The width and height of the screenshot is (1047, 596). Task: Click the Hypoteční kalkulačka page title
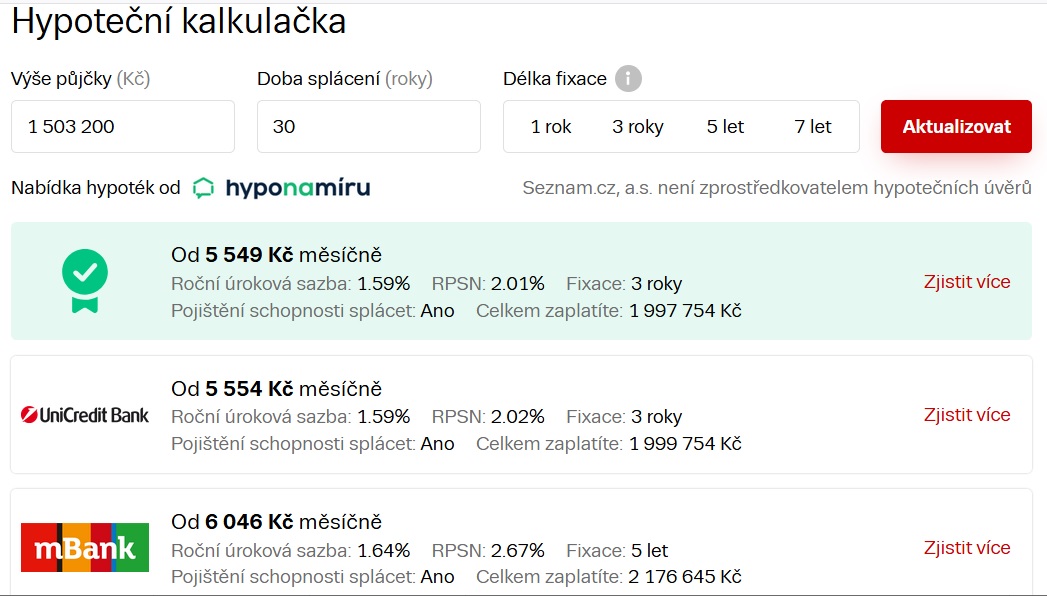(179, 21)
